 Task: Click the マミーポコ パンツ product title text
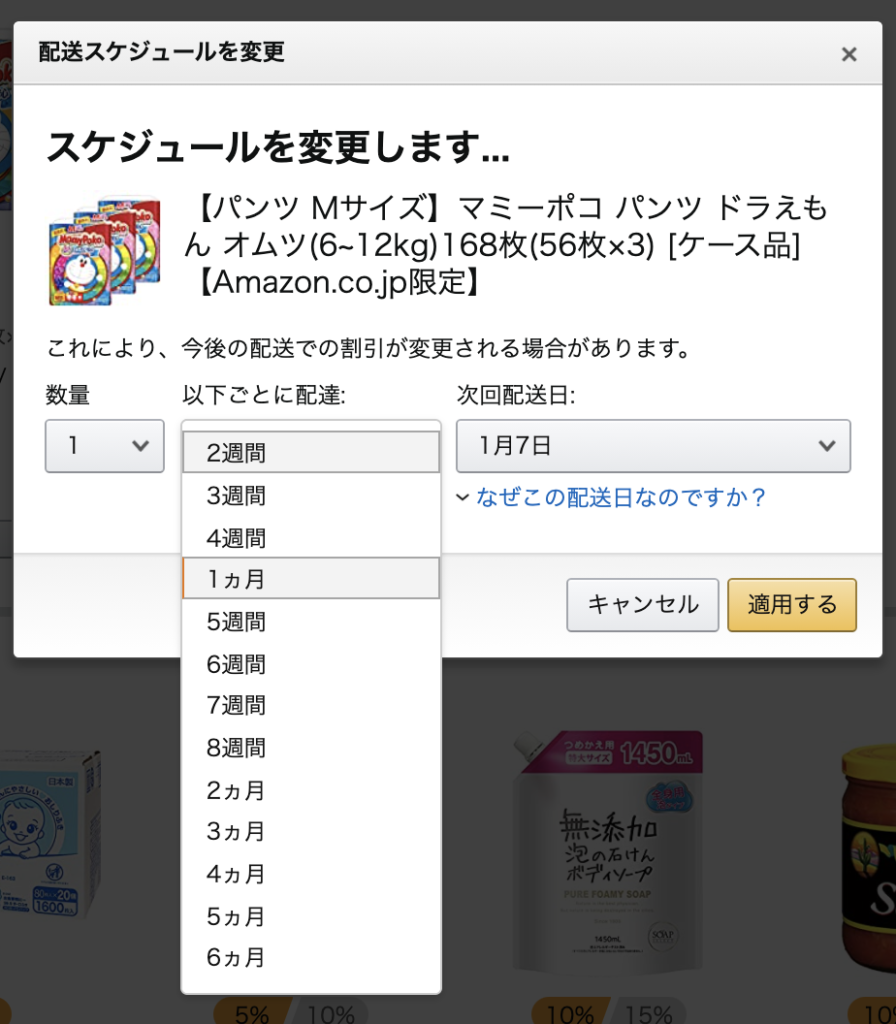click(x=506, y=245)
